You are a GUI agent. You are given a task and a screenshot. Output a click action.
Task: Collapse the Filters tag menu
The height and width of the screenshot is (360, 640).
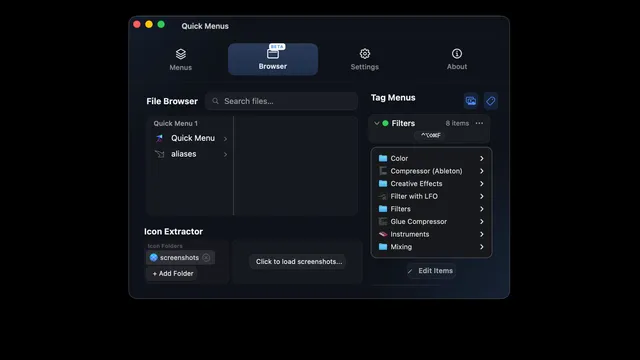pyautogui.click(x=377, y=123)
